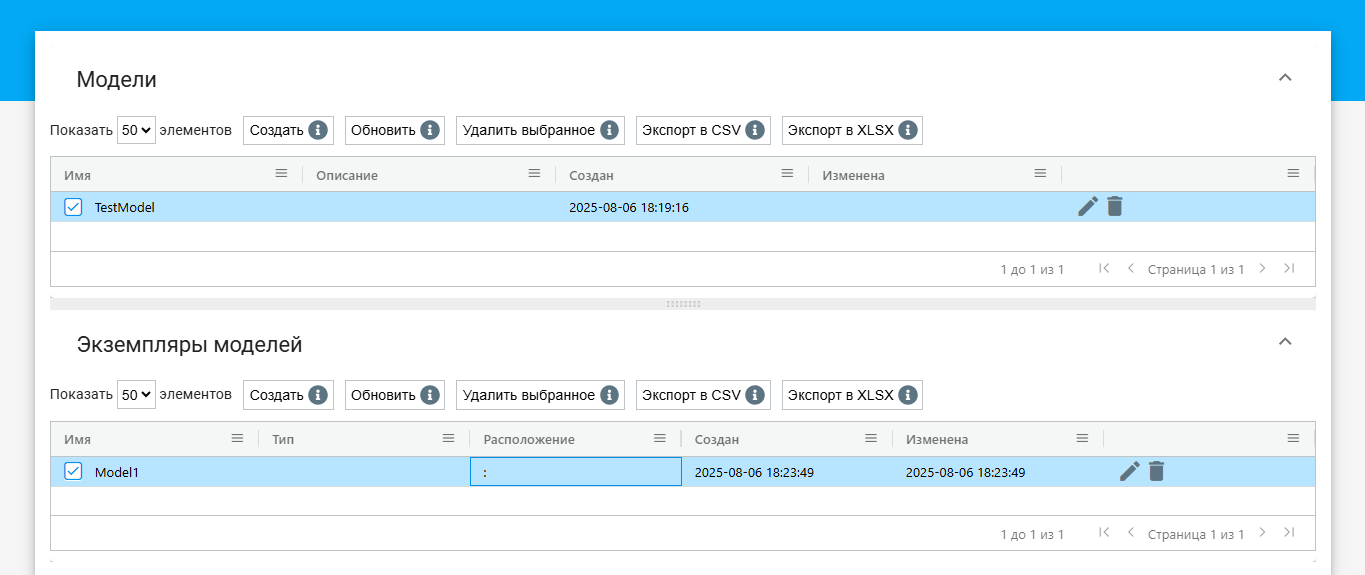The width and height of the screenshot is (1365, 575).
Task: Open page size dropdown in Экземпляры моделей
Action: click(x=136, y=395)
